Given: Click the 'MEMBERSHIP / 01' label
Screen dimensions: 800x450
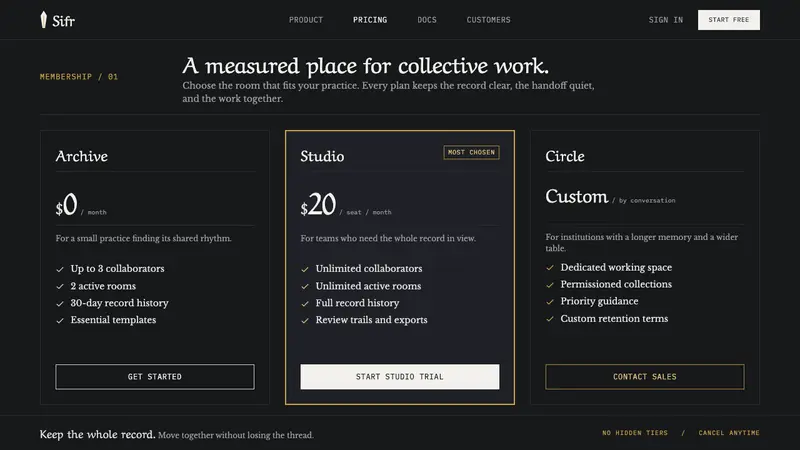Looking at the screenshot, I should point(79,77).
